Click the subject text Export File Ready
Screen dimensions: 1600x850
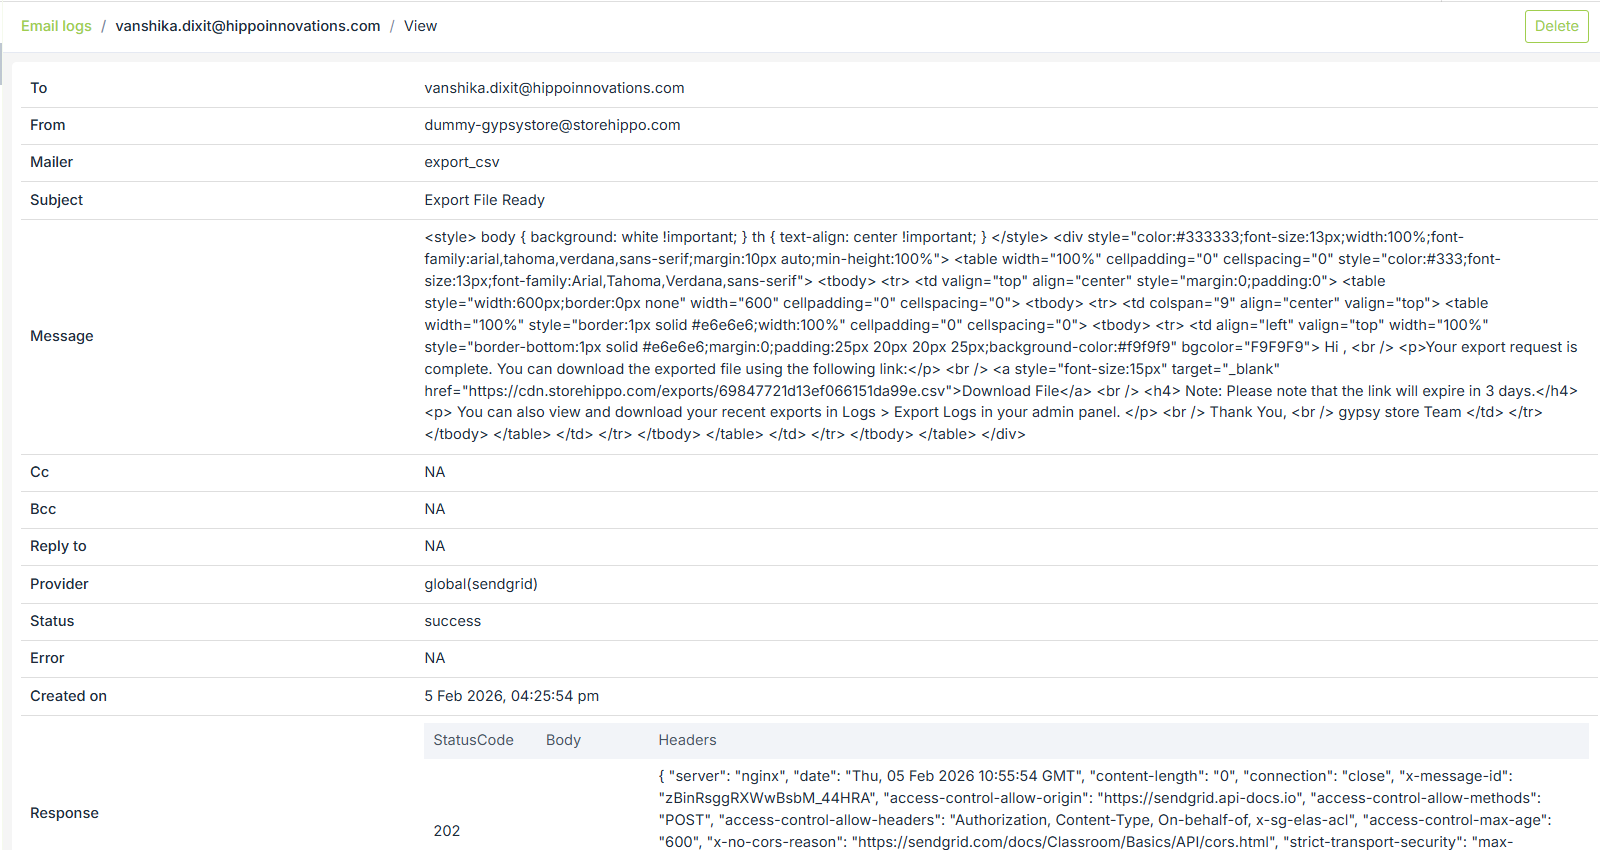coord(484,200)
